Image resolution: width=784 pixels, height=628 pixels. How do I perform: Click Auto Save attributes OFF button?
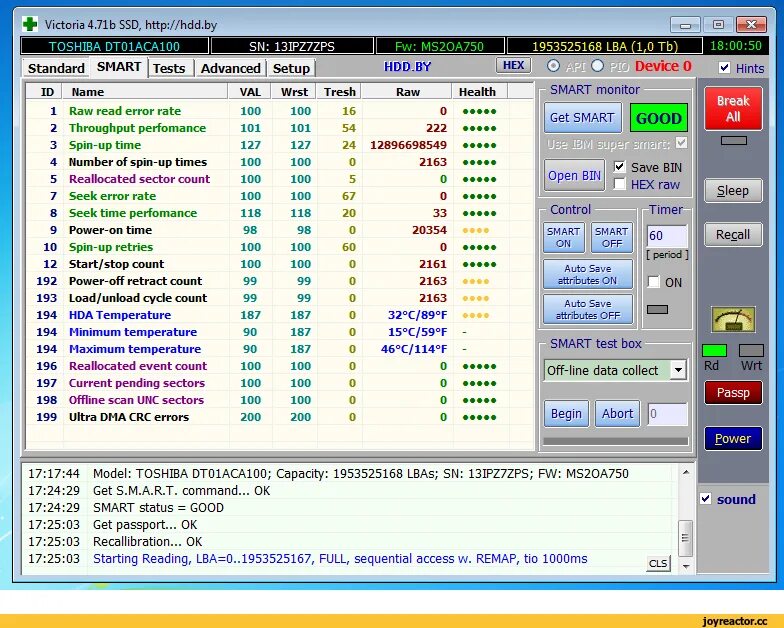[588, 310]
